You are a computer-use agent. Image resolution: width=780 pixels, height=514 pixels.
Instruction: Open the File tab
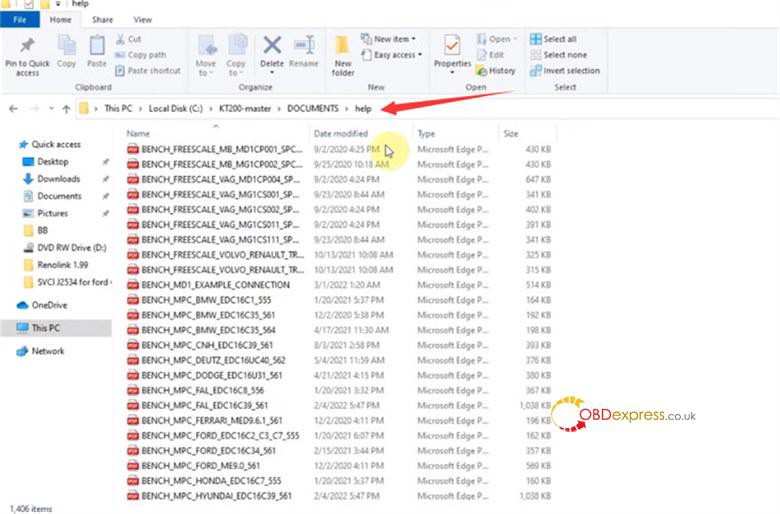20,19
